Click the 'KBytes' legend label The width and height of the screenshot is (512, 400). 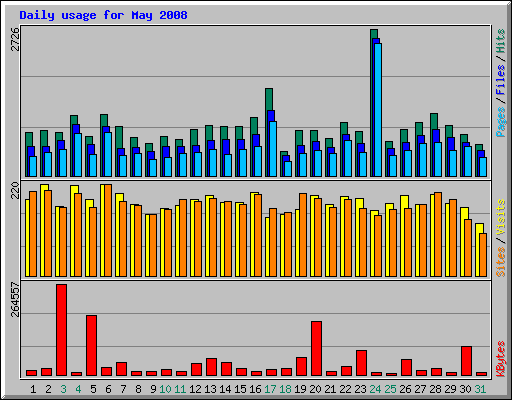[x=501, y=359]
